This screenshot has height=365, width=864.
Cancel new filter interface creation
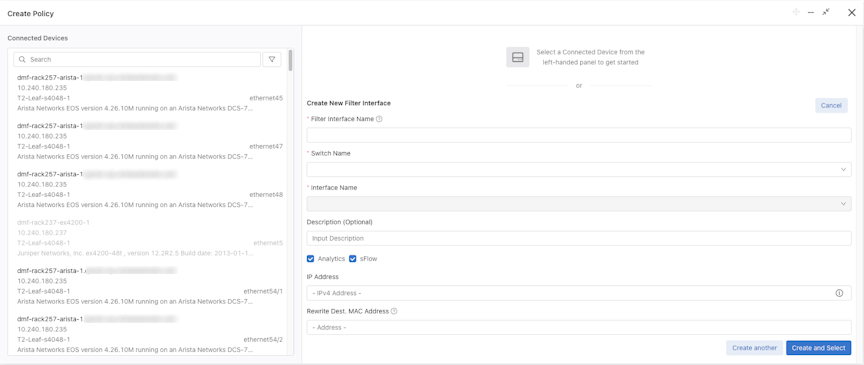(831, 106)
